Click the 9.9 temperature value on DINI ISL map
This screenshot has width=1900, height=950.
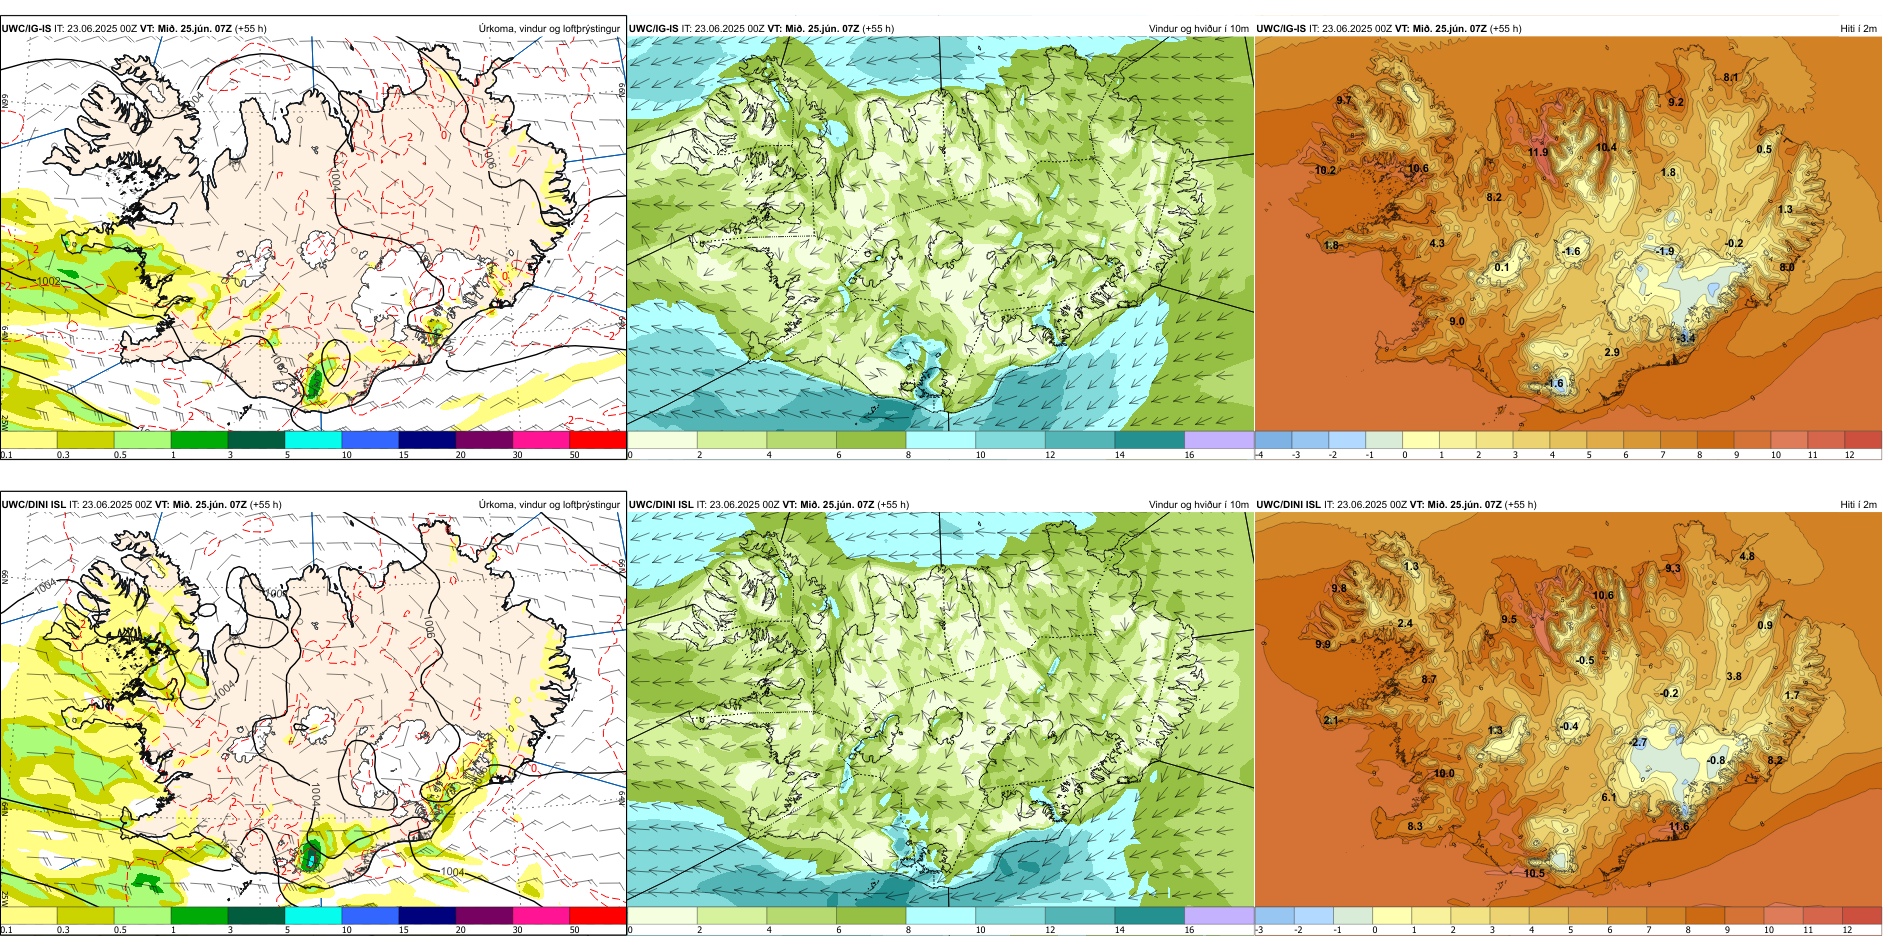pyautogui.click(x=1323, y=645)
